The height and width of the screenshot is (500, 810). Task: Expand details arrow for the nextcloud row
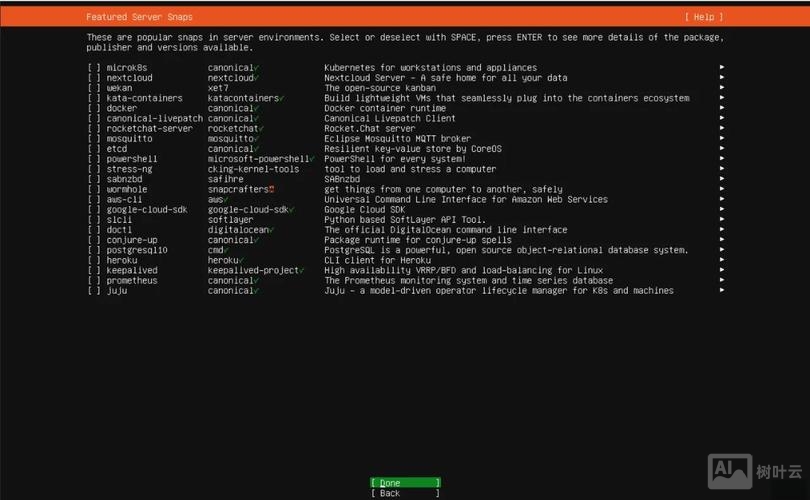(x=721, y=78)
